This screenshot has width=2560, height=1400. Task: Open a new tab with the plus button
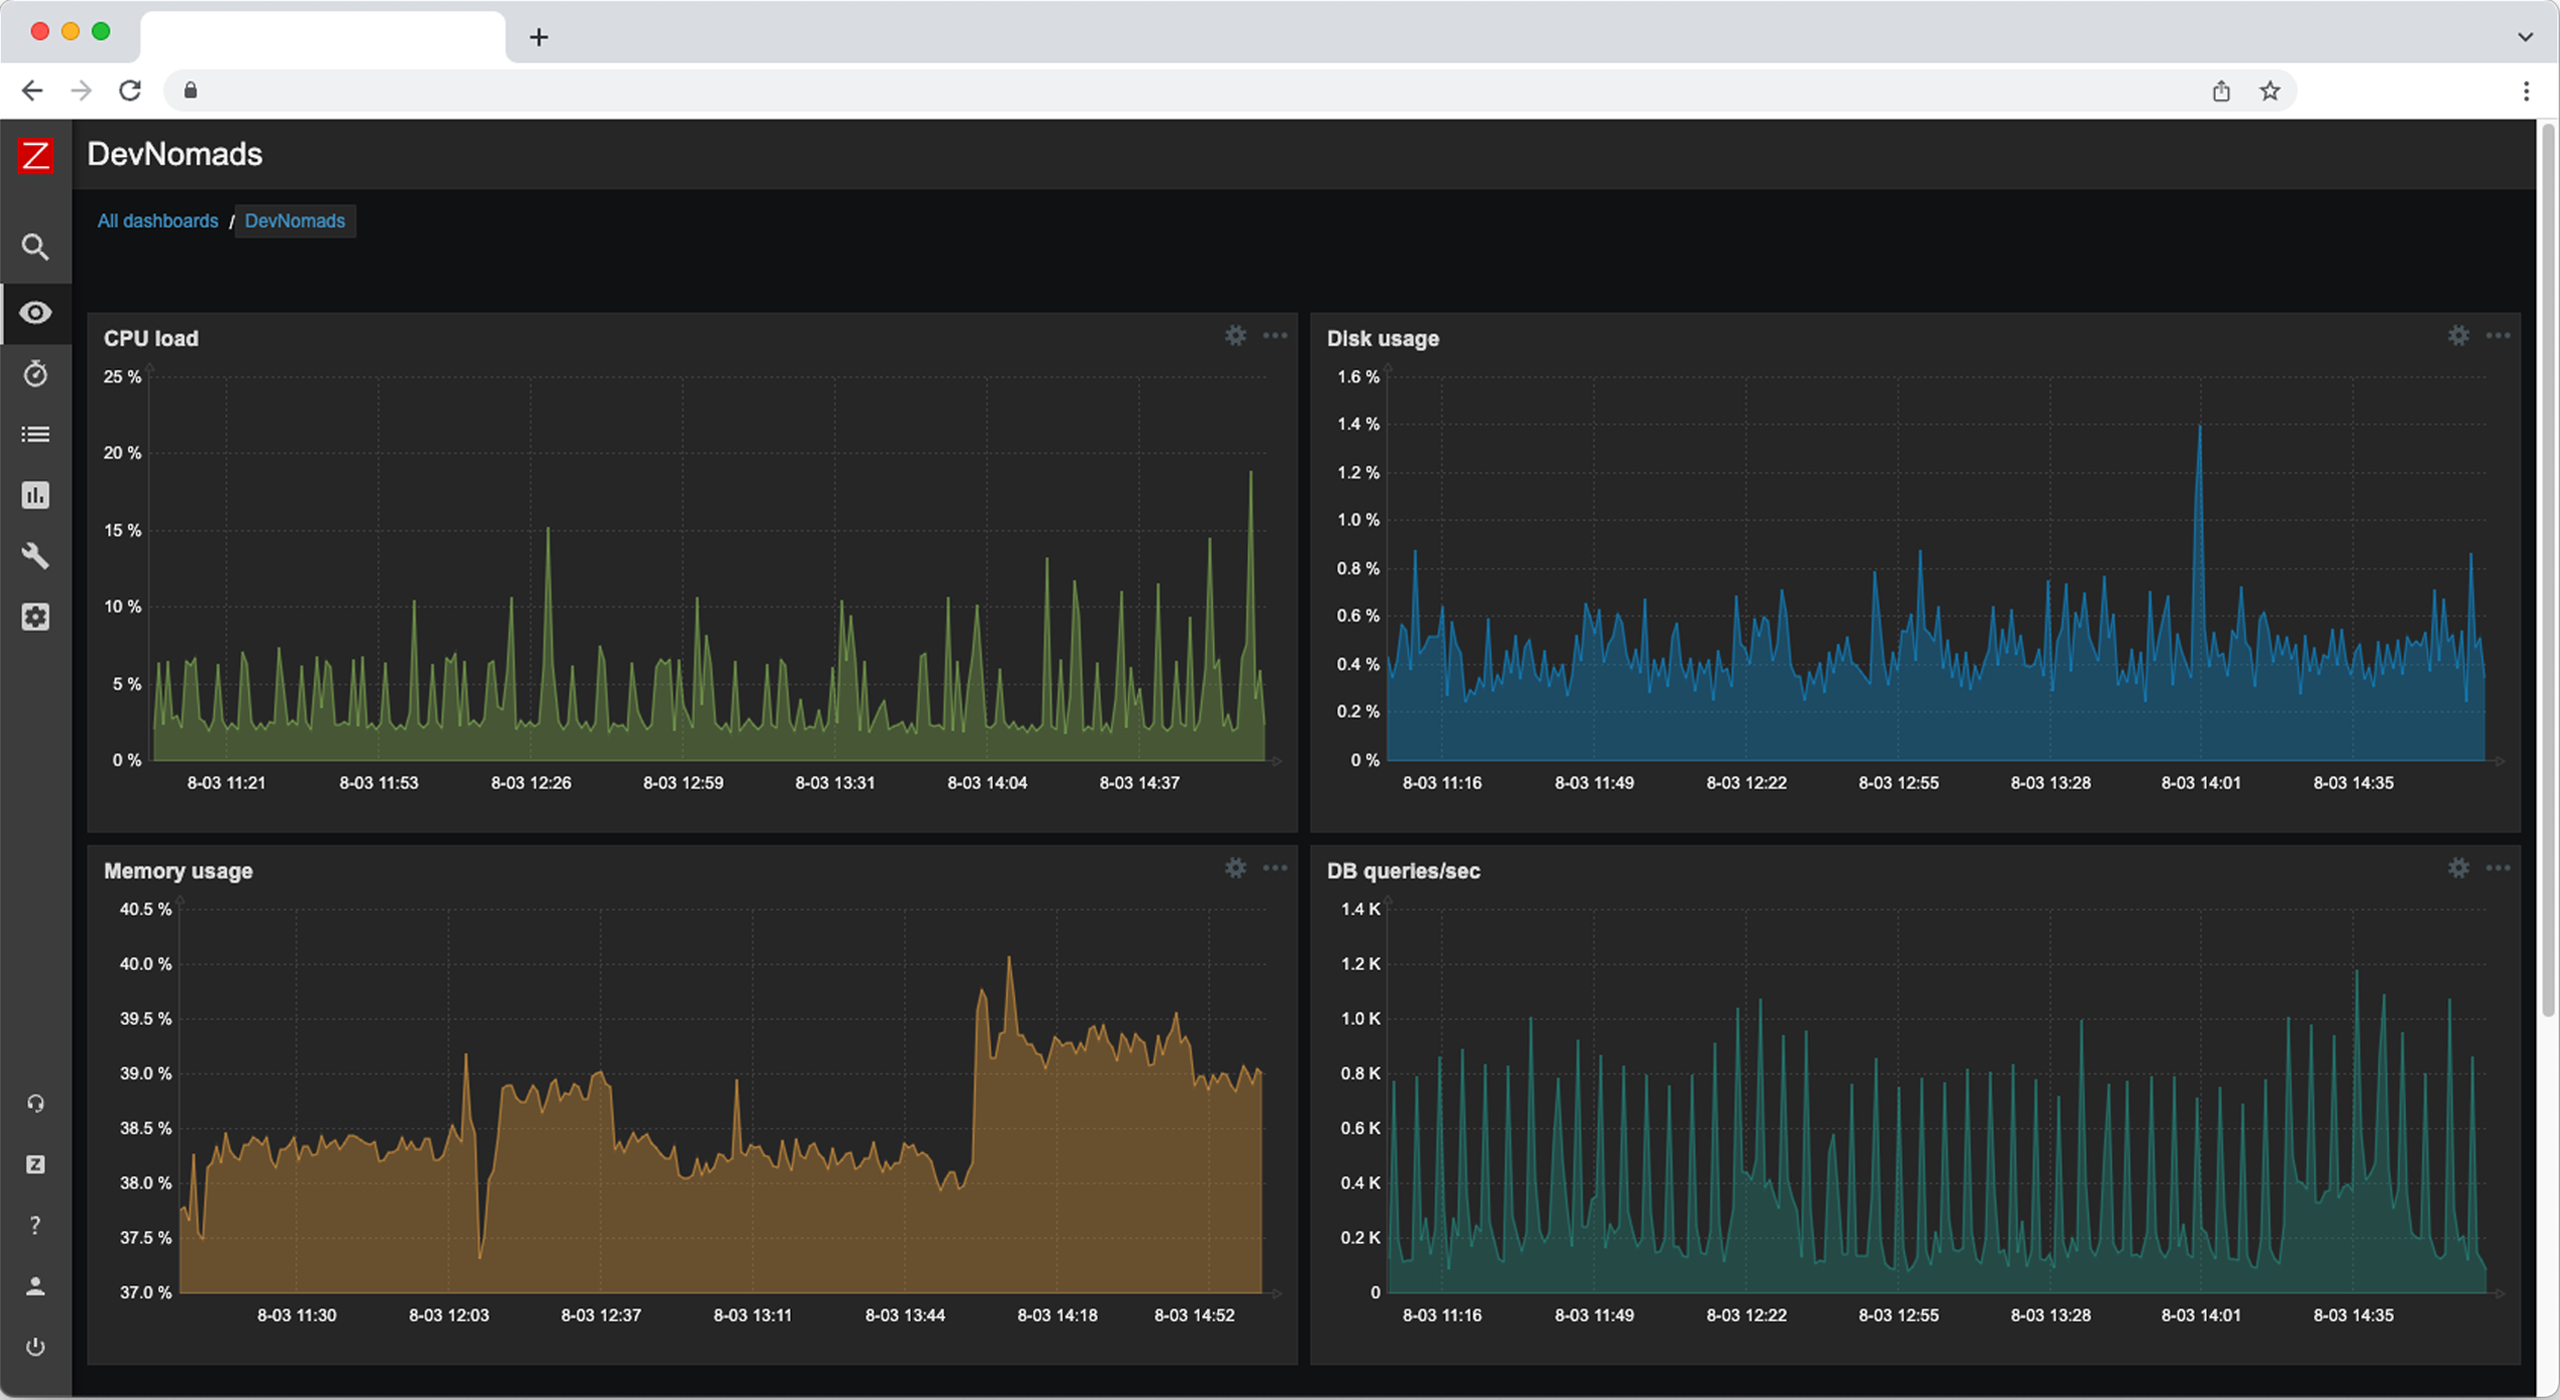(x=539, y=37)
